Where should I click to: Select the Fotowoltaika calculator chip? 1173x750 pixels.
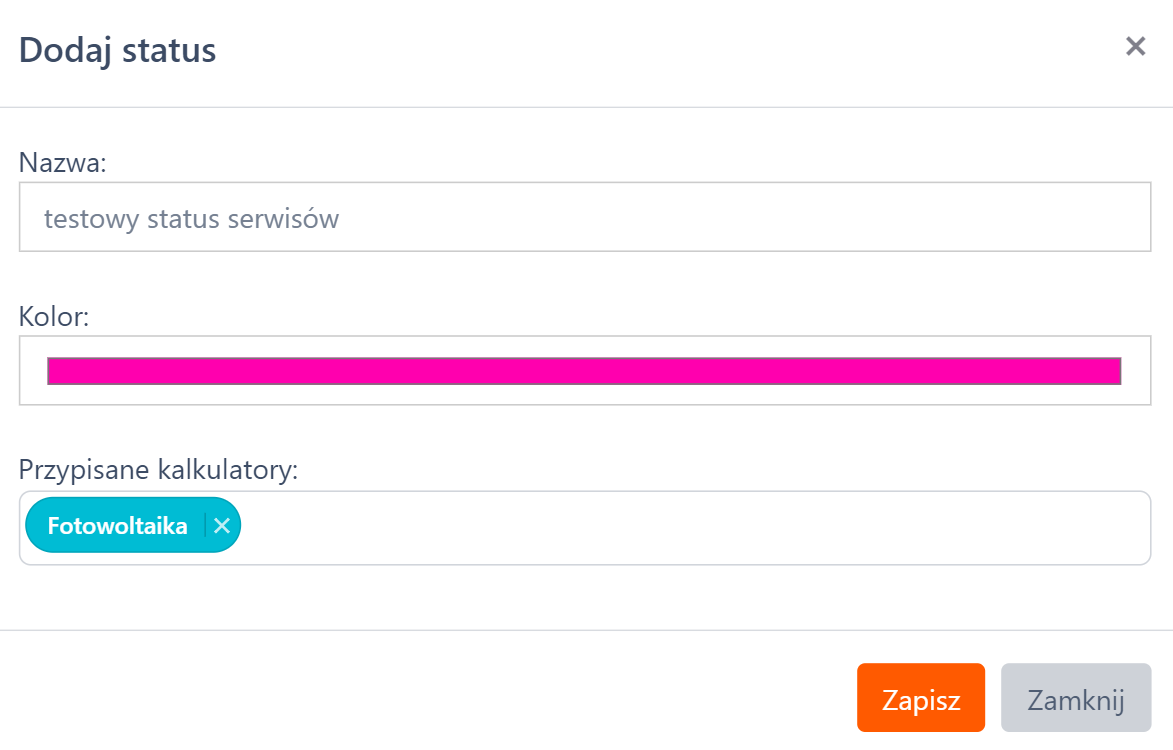point(118,526)
